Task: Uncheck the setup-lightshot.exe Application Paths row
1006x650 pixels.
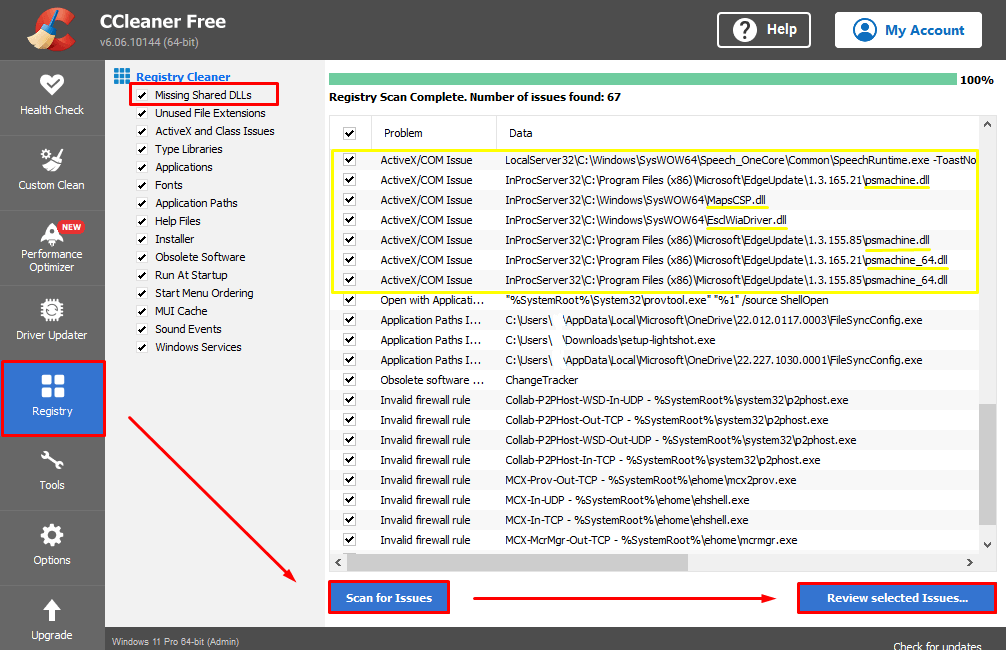Action: pyautogui.click(x=349, y=339)
